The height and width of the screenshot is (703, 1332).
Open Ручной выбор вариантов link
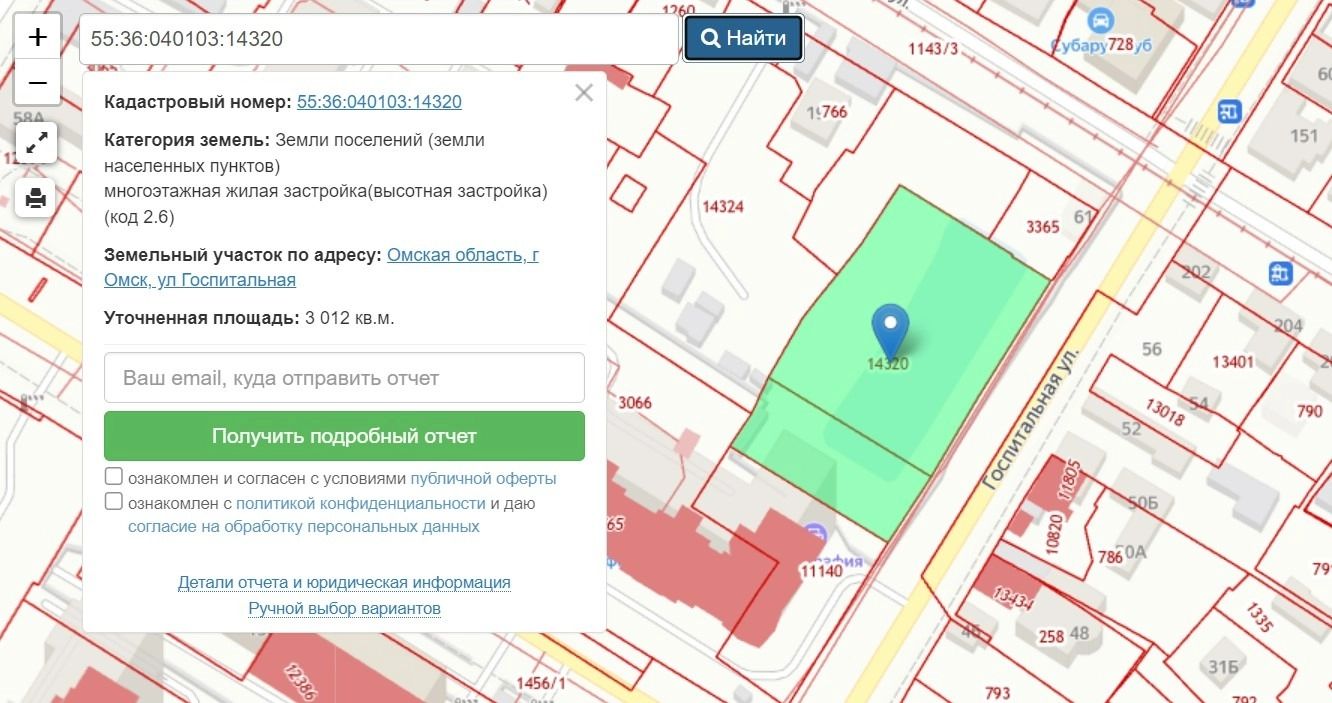344,608
